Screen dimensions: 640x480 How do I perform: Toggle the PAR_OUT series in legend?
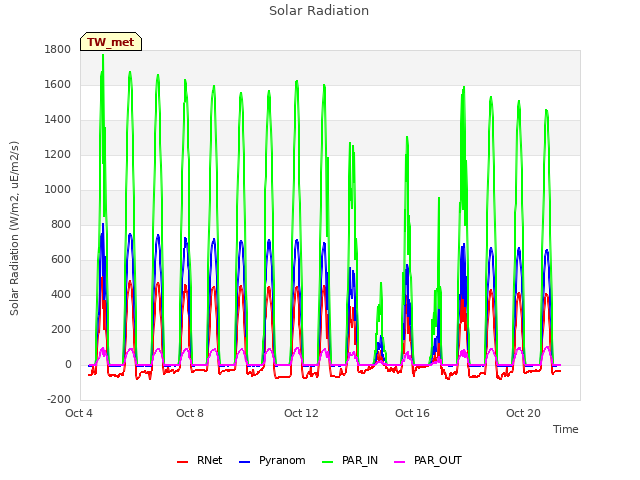[x=428, y=460]
